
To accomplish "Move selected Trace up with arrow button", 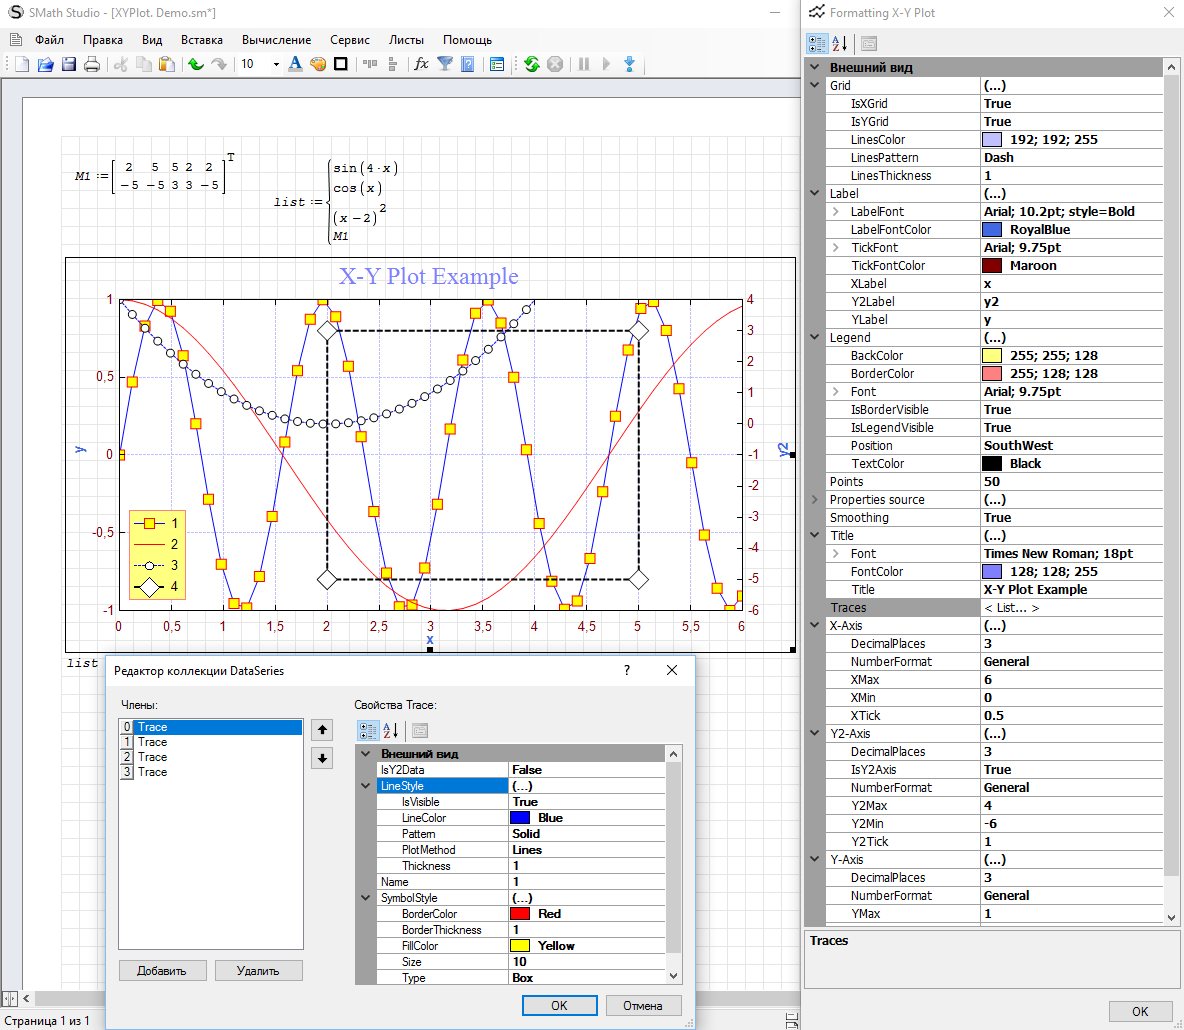I will point(322,730).
